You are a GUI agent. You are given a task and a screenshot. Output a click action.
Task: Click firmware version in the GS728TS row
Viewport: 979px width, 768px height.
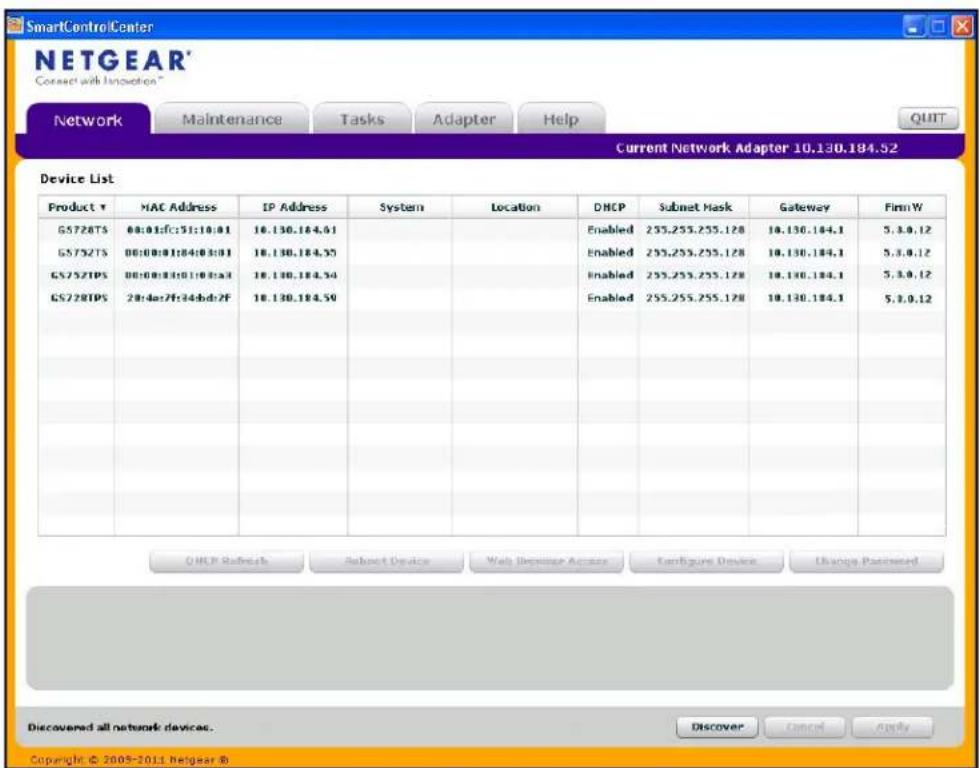pos(907,230)
